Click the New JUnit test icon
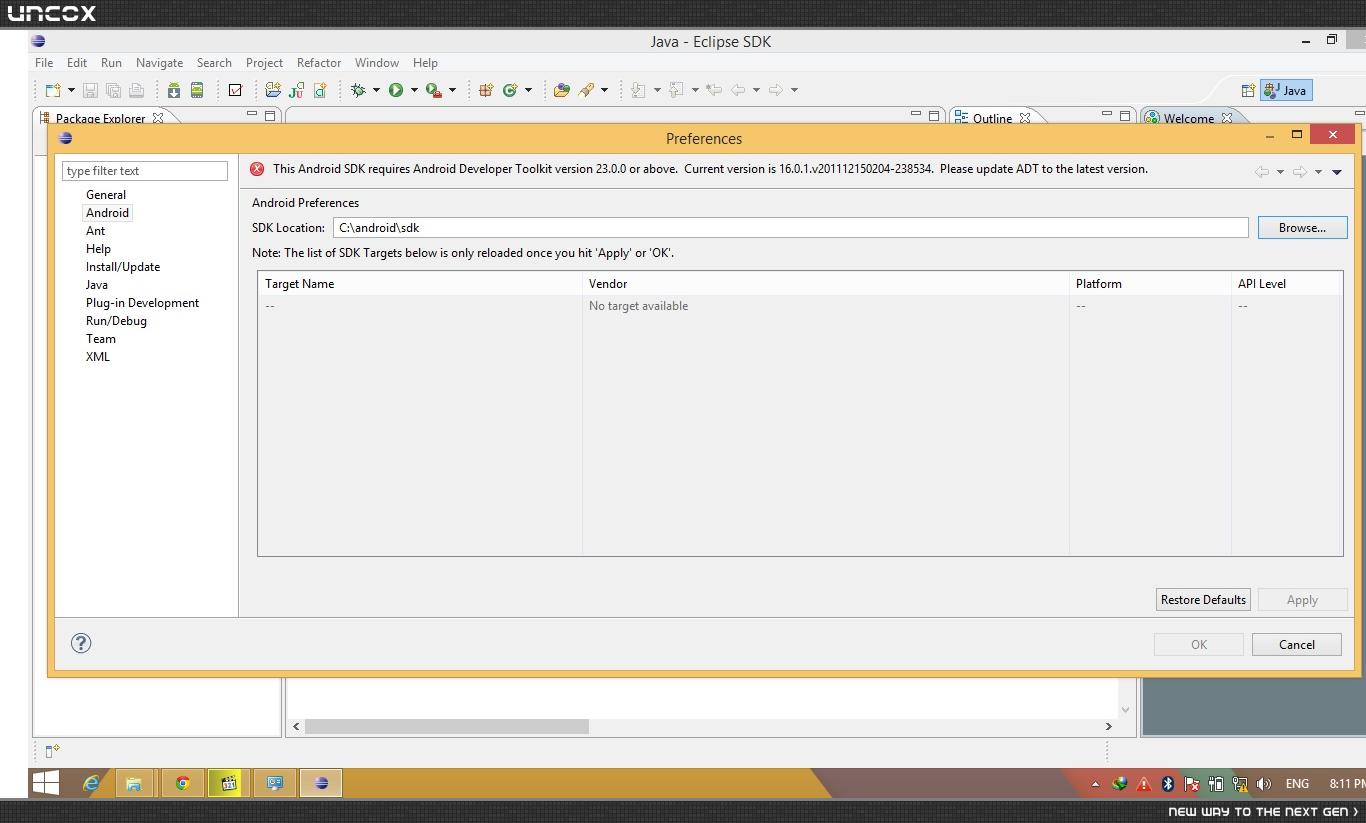 pos(296,90)
